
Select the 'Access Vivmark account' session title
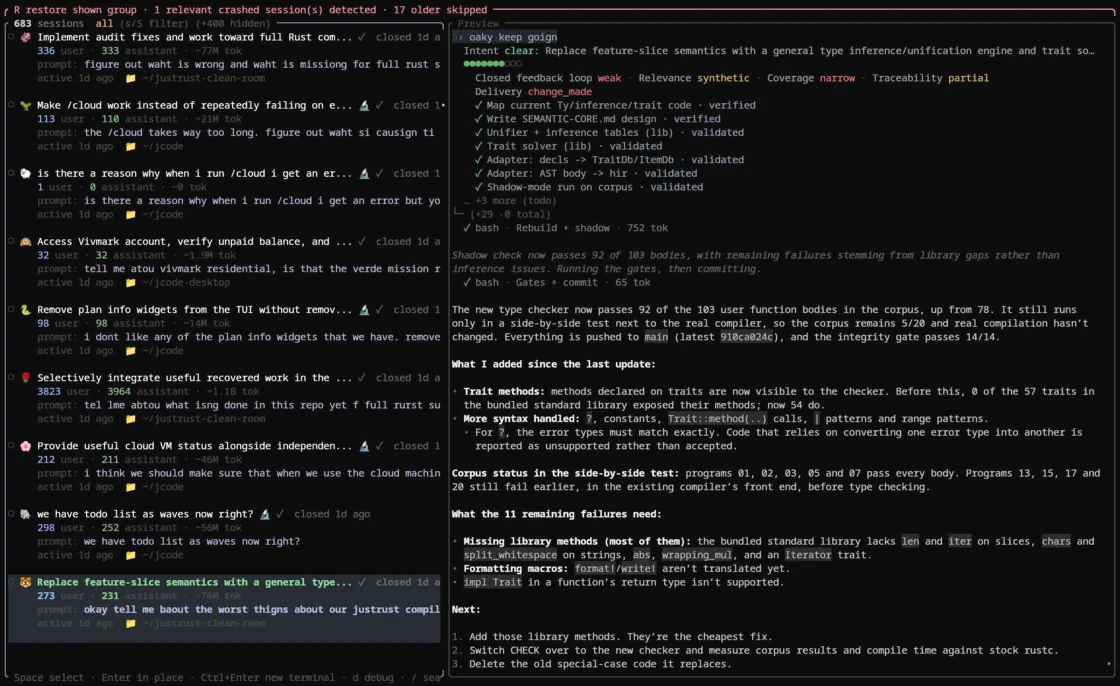[x=194, y=242]
